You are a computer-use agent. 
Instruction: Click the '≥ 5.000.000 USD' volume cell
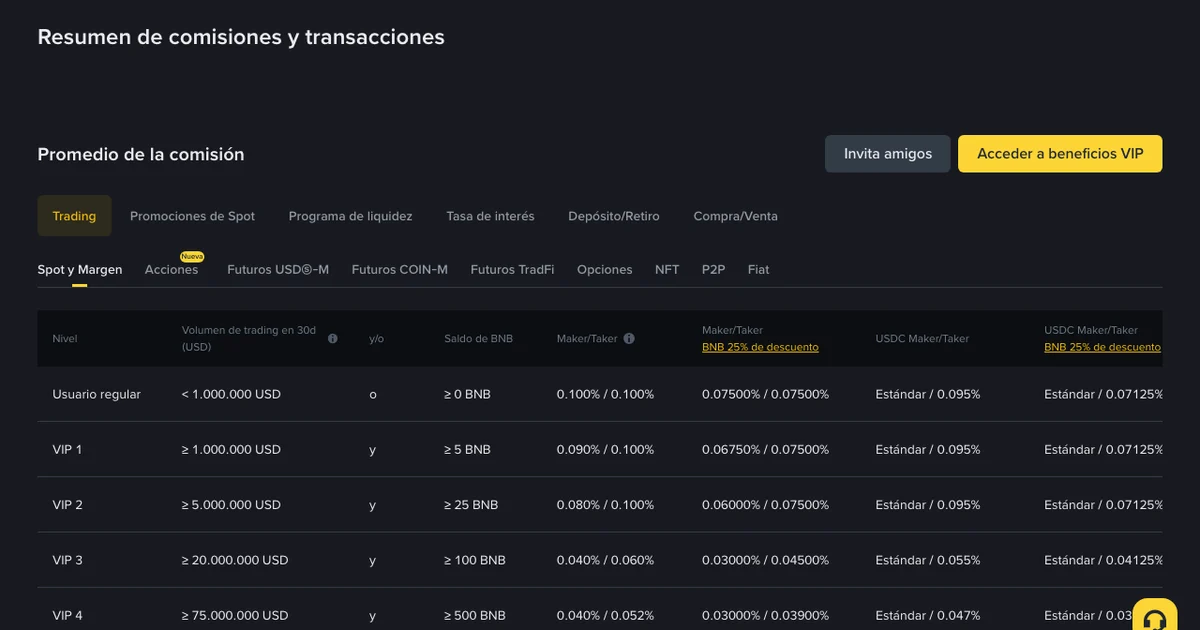tap(231, 505)
